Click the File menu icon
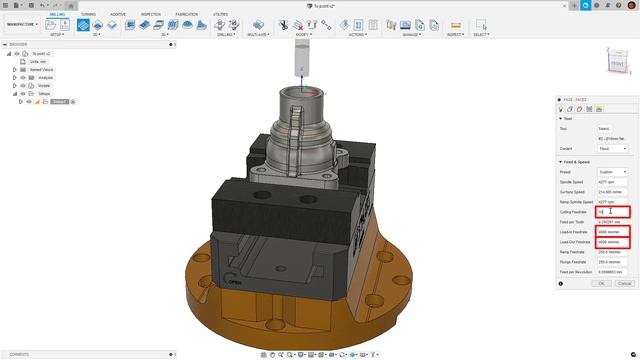640x360 pixels. pos(17,6)
